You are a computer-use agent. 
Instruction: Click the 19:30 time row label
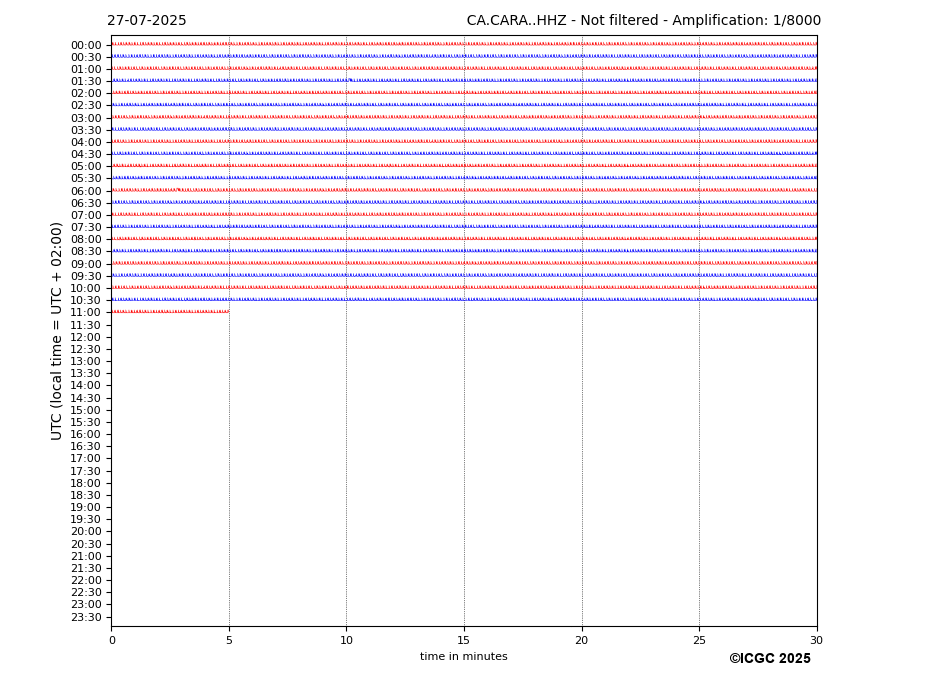(x=86, y=520)
